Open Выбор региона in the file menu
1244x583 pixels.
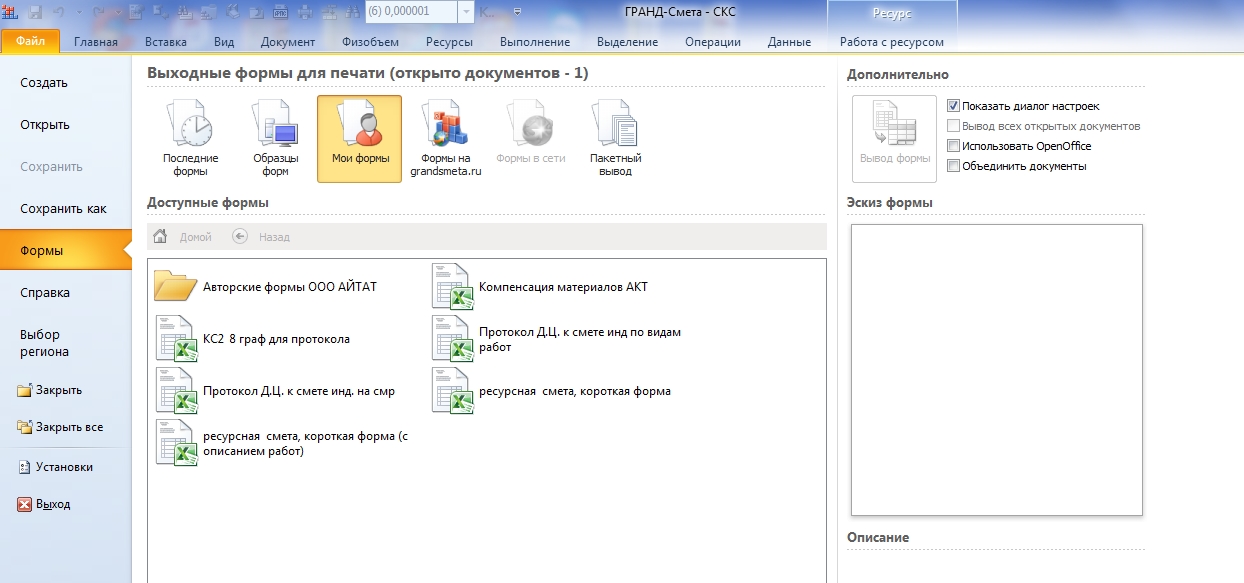(65, 343)
